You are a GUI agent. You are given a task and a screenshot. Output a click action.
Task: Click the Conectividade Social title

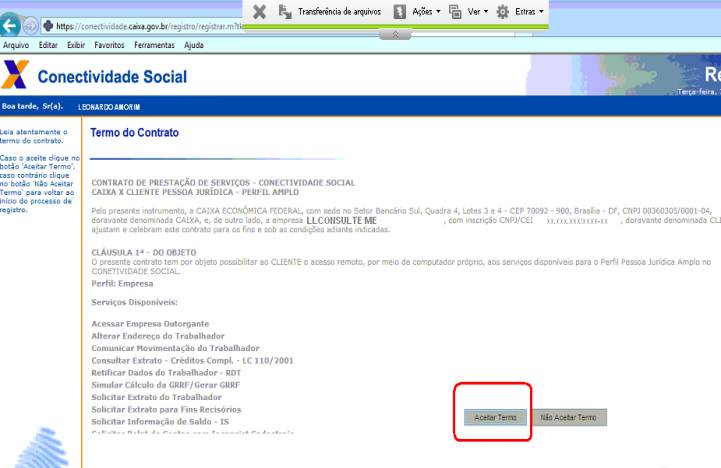[112, 77]
